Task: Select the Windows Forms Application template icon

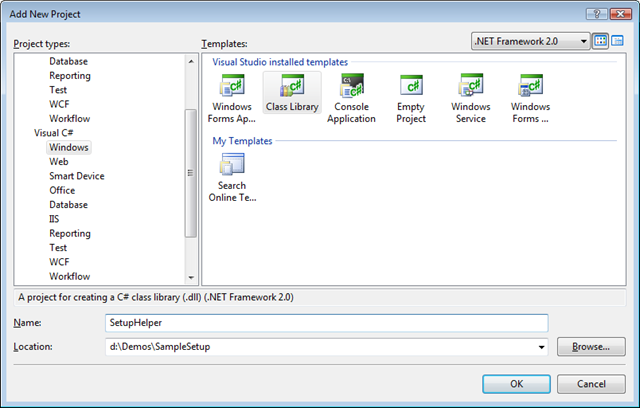Action: [x=232, y=86]
